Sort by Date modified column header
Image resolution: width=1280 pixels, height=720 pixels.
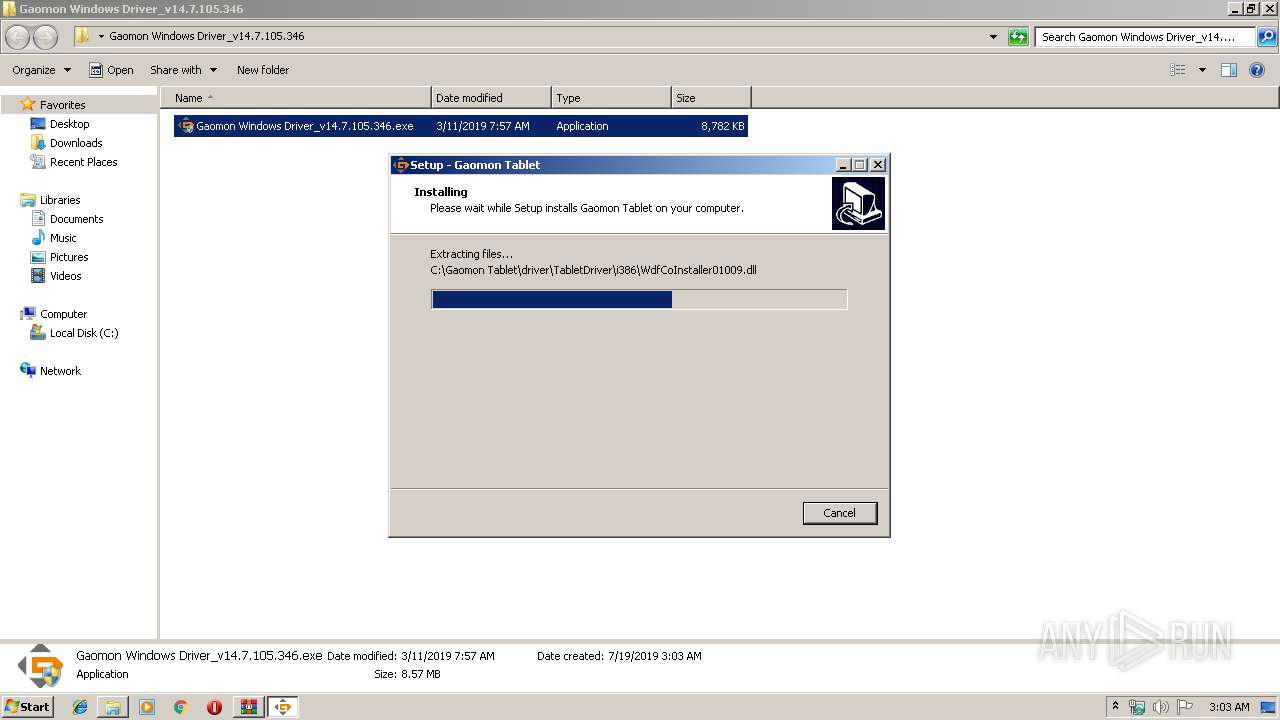click(x=491, y=98)
